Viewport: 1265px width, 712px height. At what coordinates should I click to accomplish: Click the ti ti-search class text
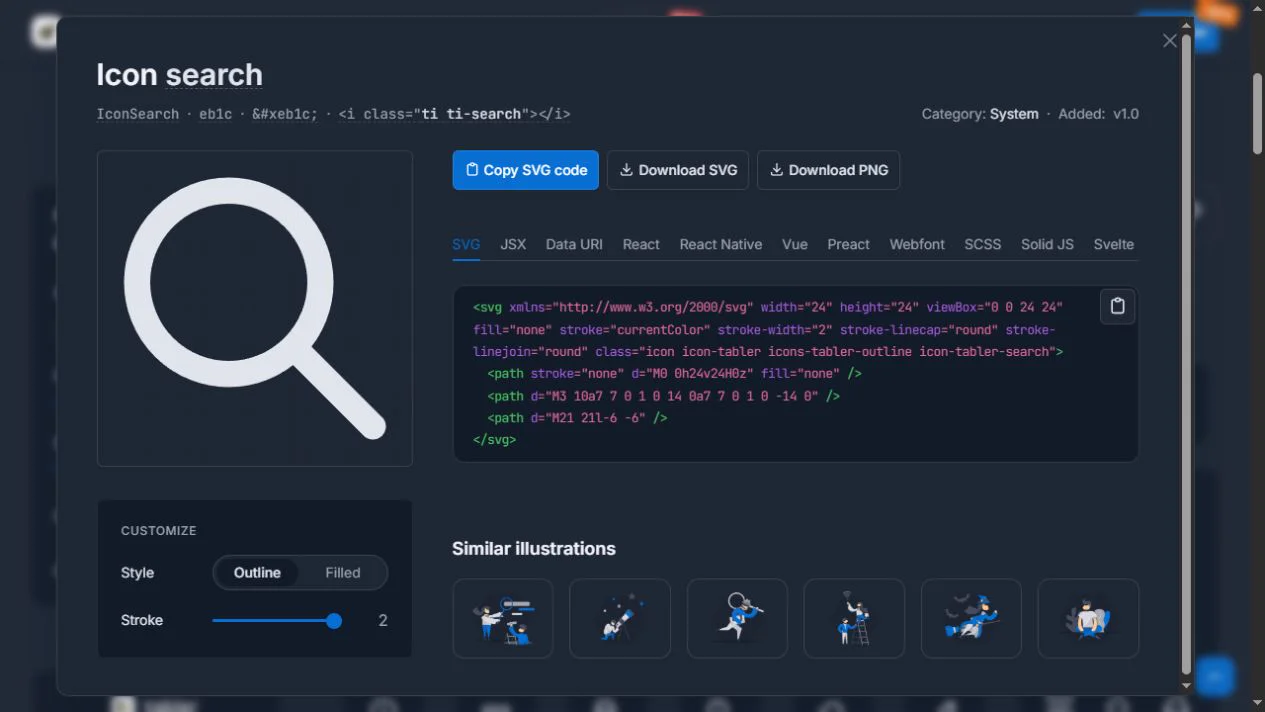pyautogui.click(x=471, y=114)
